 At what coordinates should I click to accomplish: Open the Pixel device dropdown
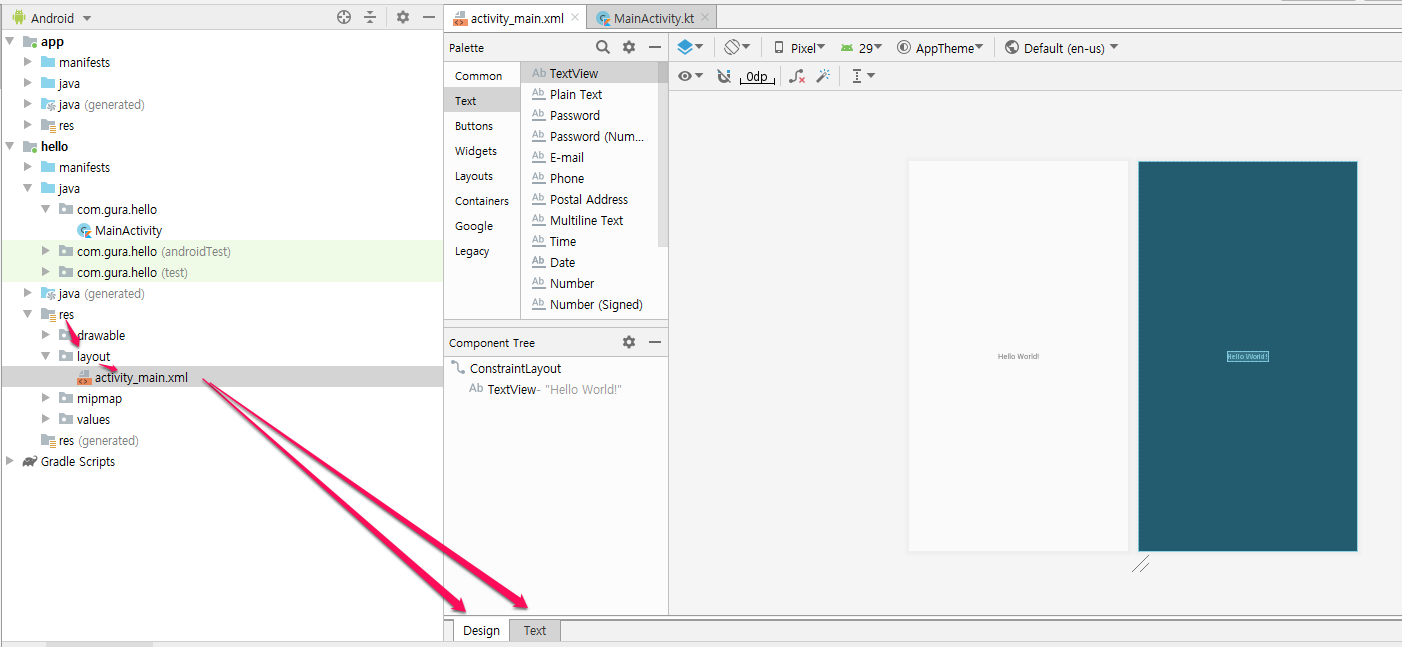799,47
